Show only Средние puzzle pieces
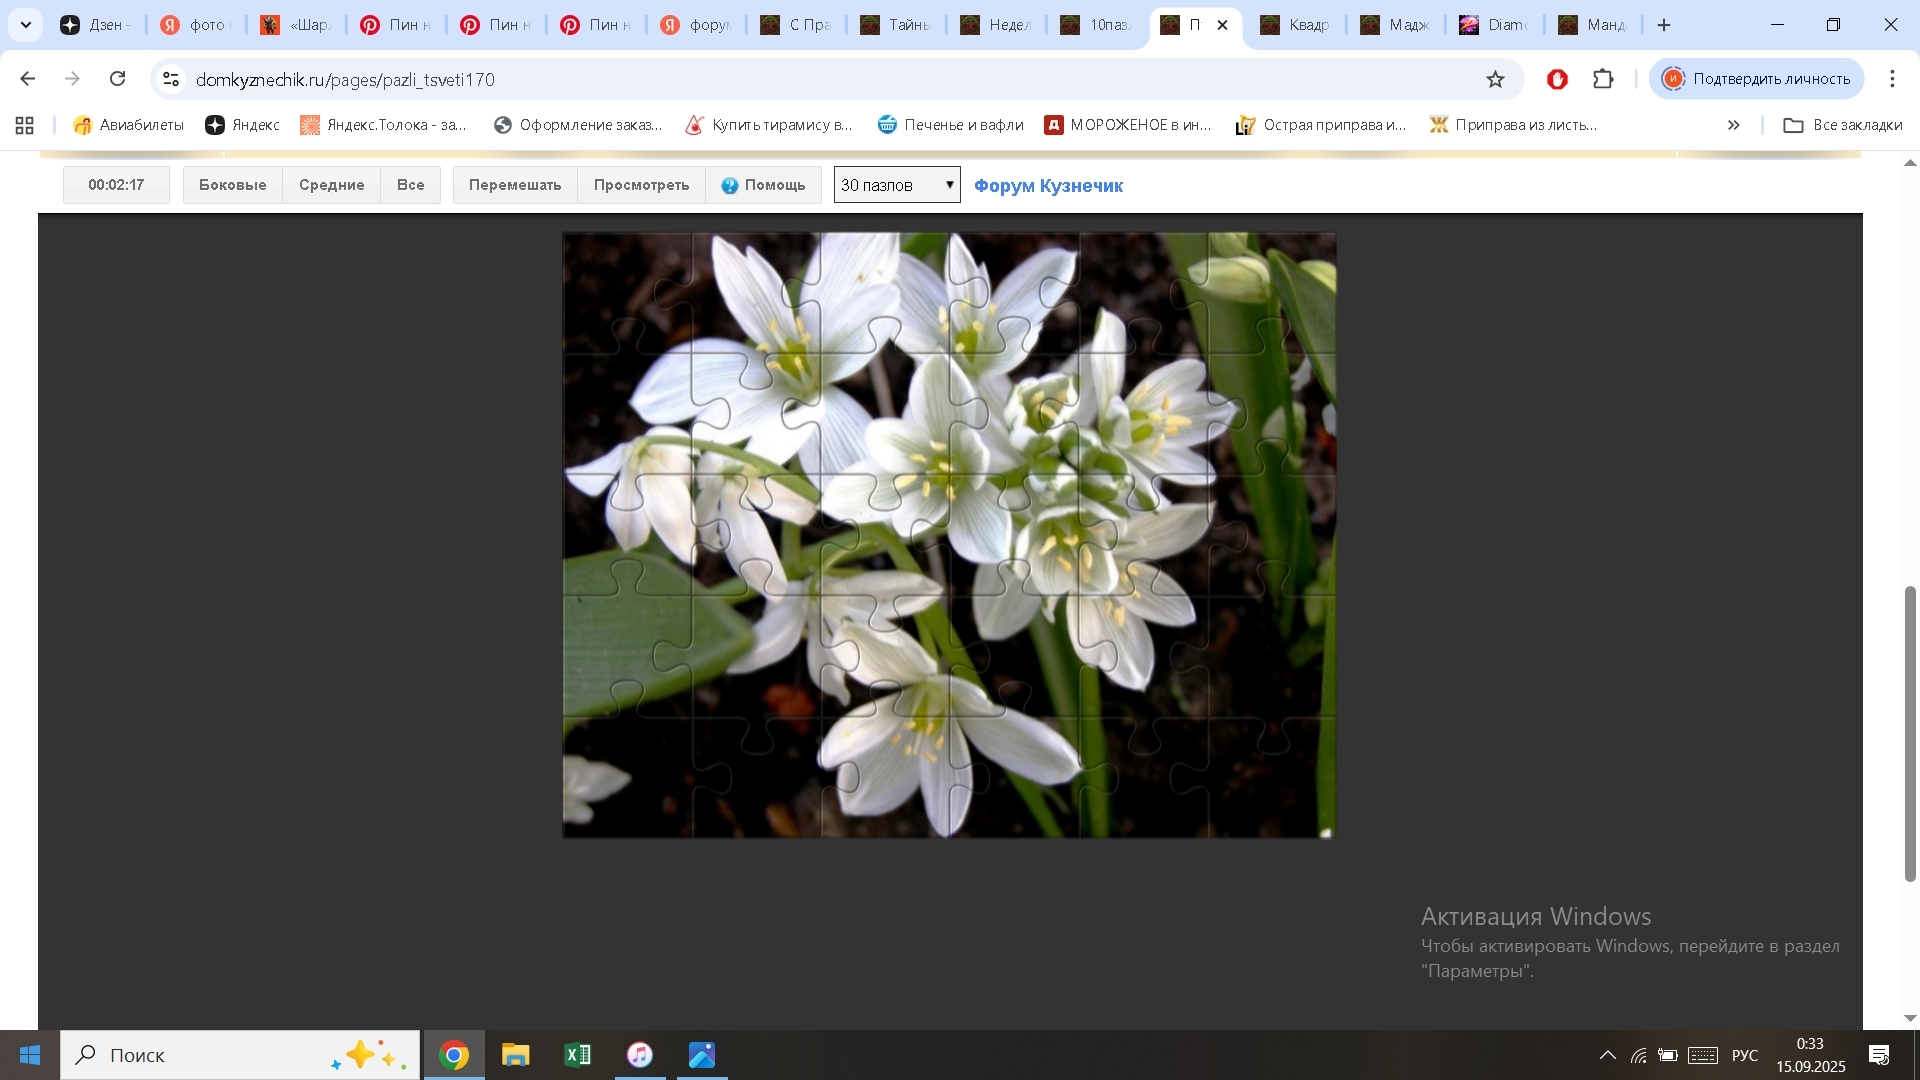 pos(331,185)
